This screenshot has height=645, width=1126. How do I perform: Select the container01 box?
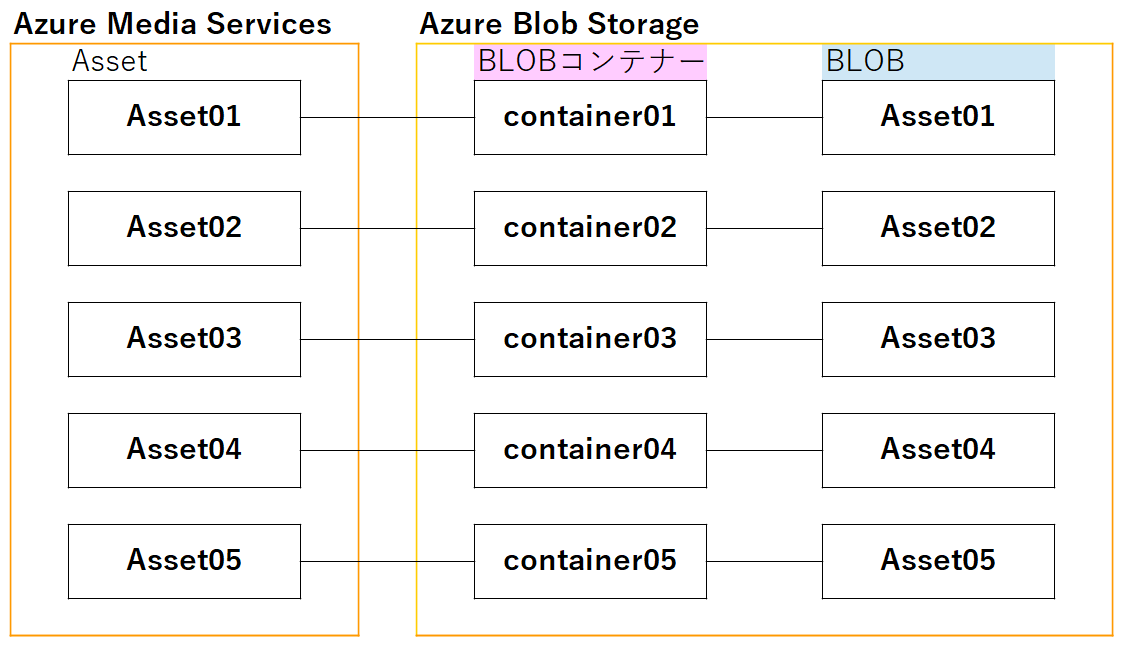tap(590, 117)
